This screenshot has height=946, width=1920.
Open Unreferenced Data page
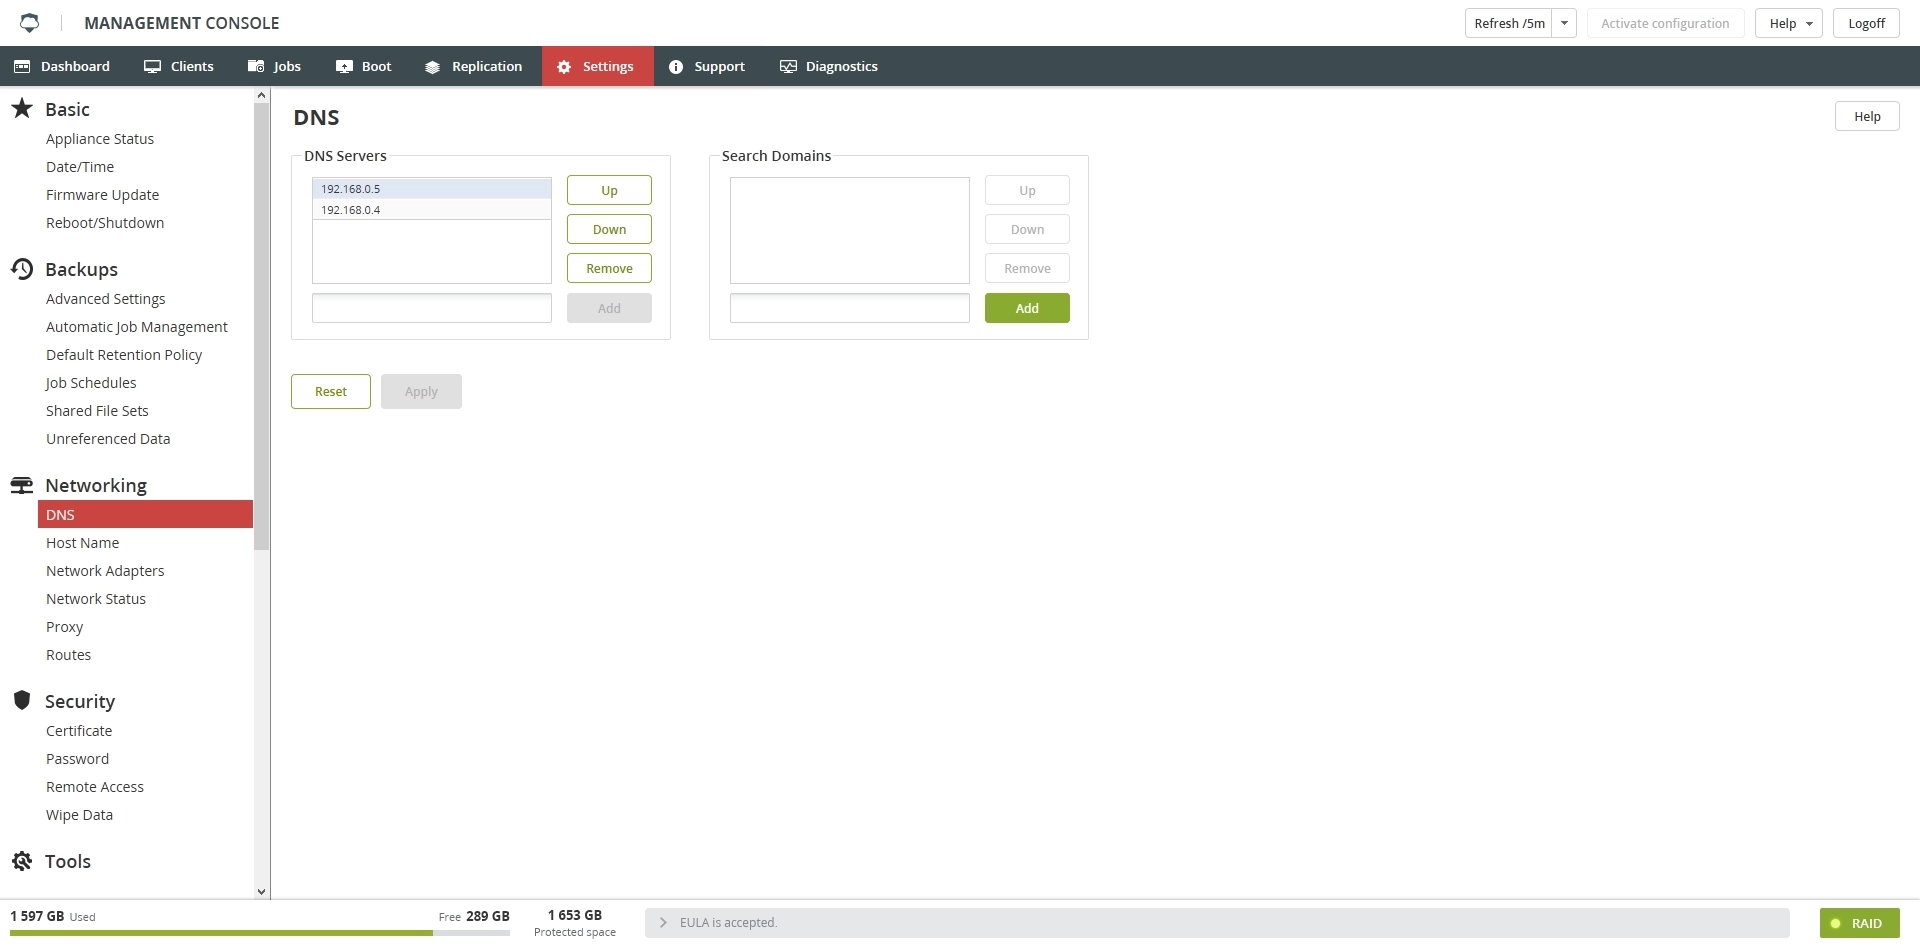pyautogui.click(x=108, y=439)
